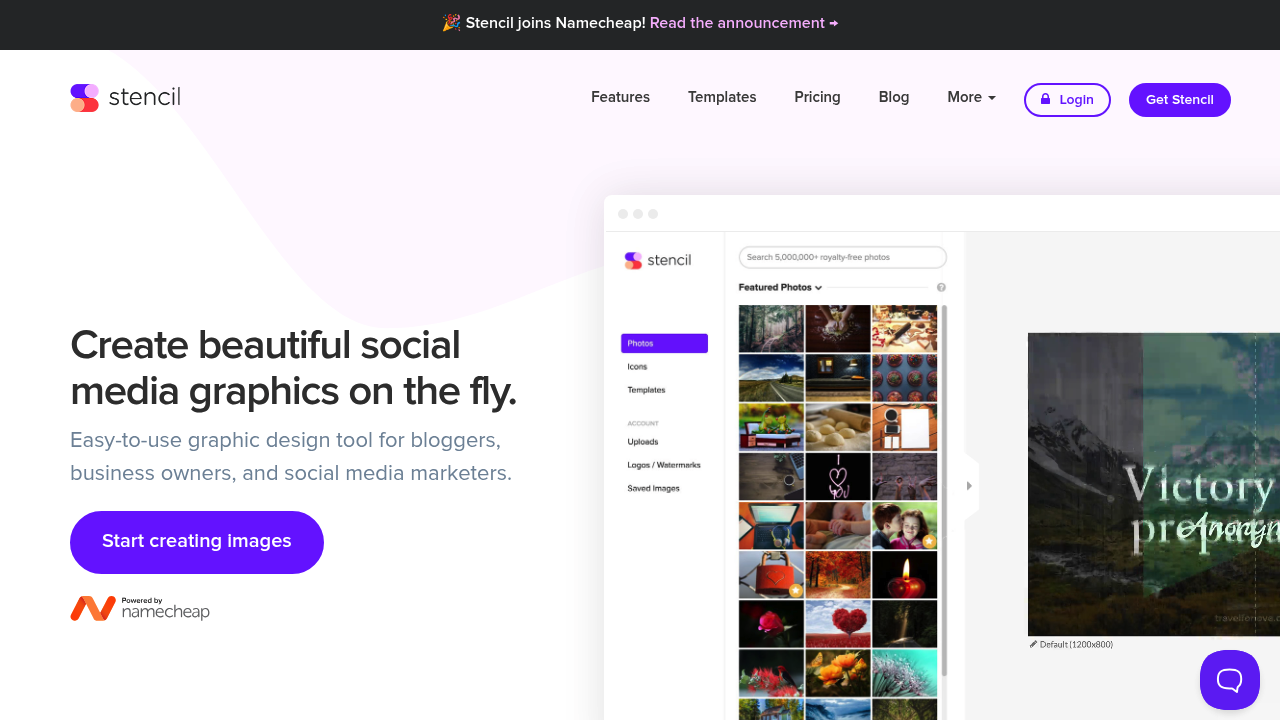The image size is (1280, 720).
Task: Open the chat support widget
Action: click(x=1229, y=680)
